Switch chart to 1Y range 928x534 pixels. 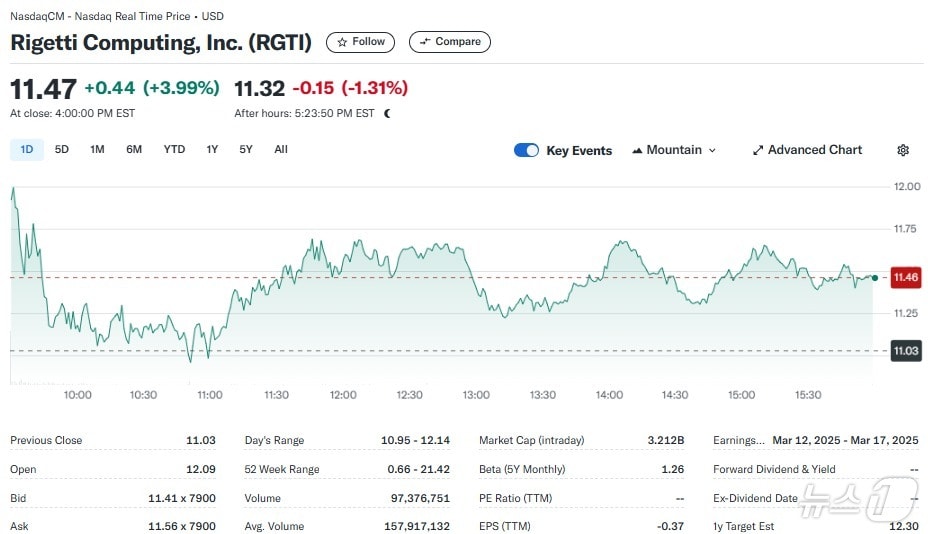212,150
